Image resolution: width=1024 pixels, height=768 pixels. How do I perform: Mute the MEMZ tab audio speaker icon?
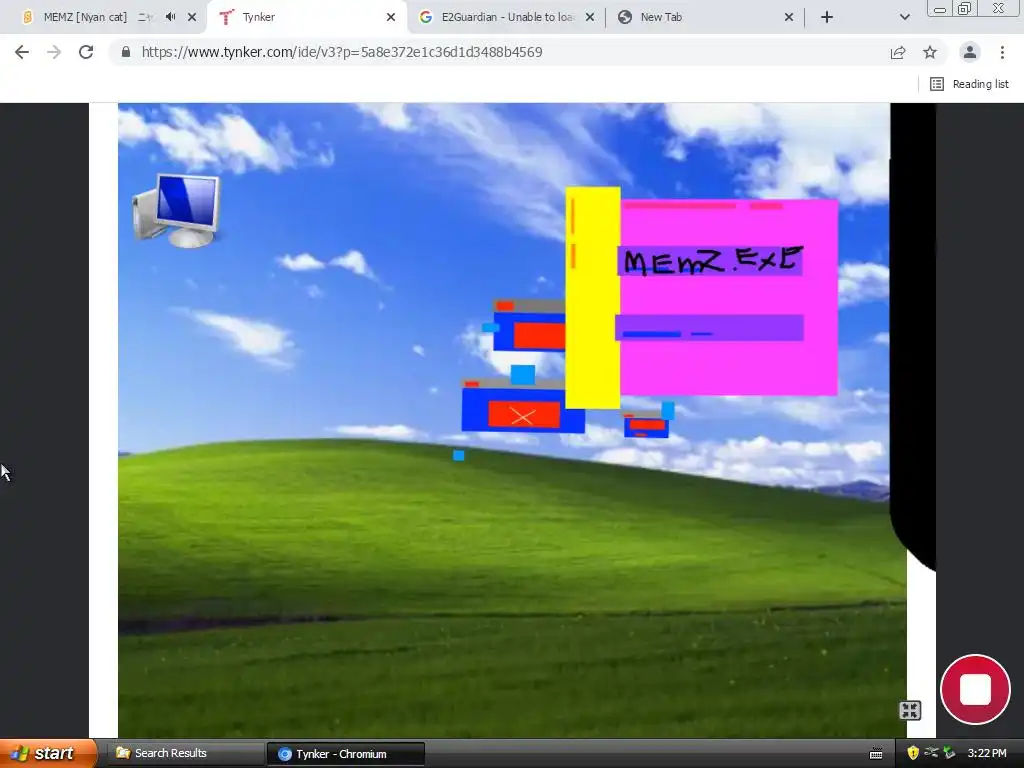point(170,17)
